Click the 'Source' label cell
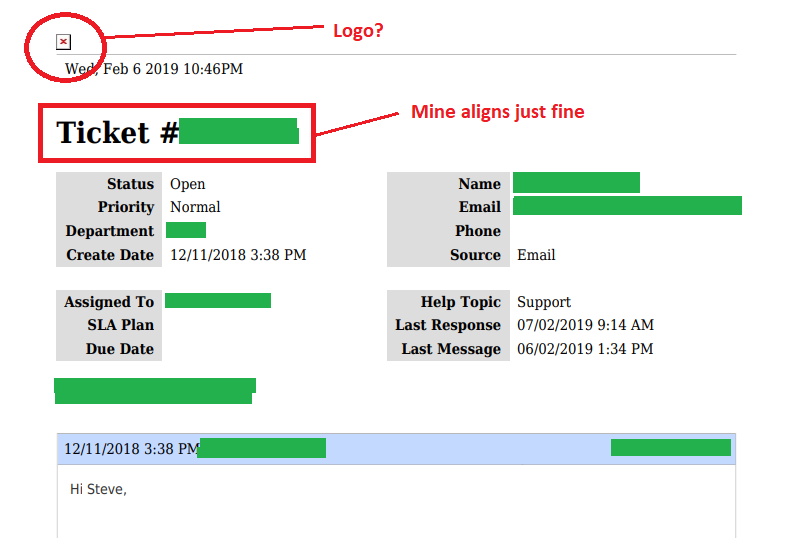The height and width of the screenshot is (541, 797). click(448, 255)
